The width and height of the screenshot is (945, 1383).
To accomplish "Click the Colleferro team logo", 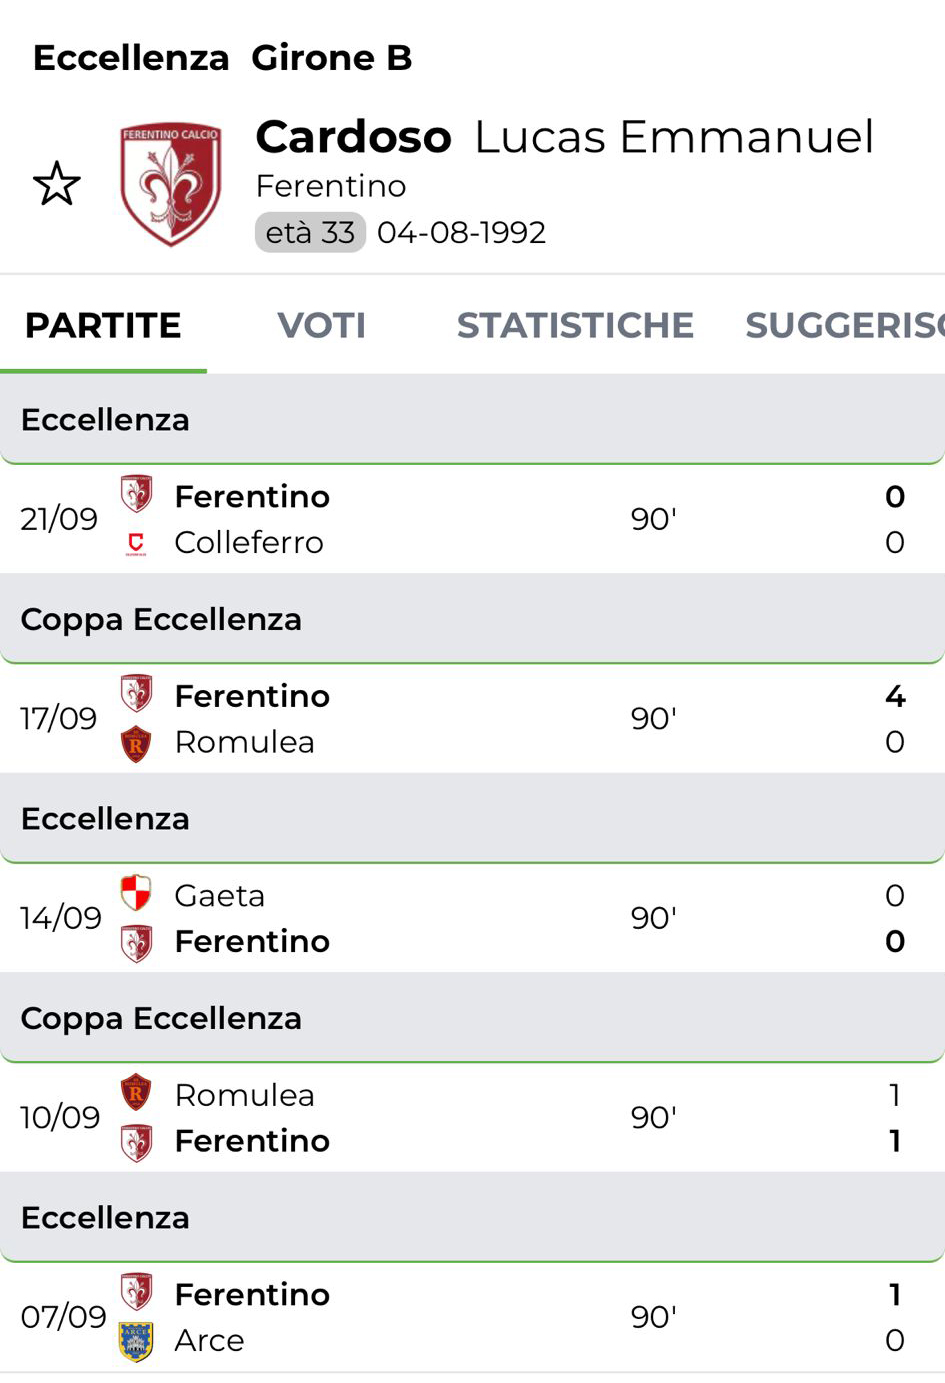I will [x=136, y=542].
